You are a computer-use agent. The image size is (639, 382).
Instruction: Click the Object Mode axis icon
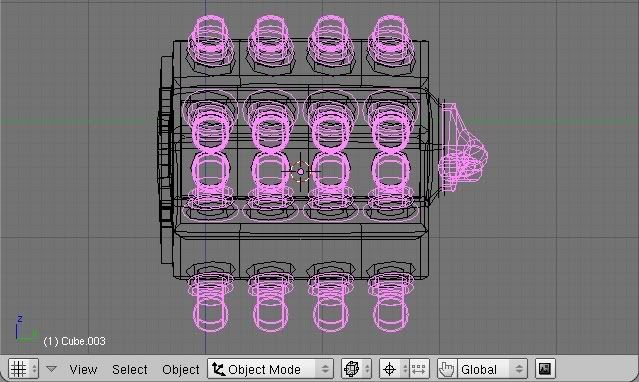click(x=218, y=369)
